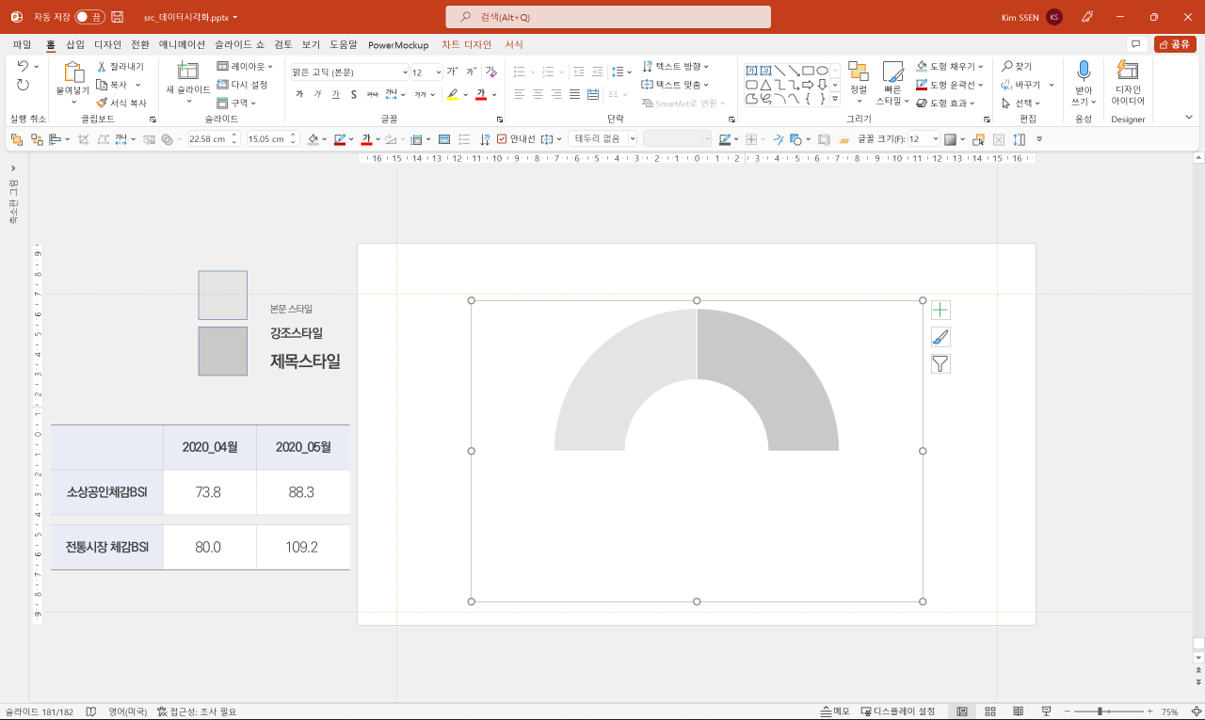Click the red font color swatch in ribbon
Image resolution: width=1205 pixels, height=720 pixels.
(480, 96)
